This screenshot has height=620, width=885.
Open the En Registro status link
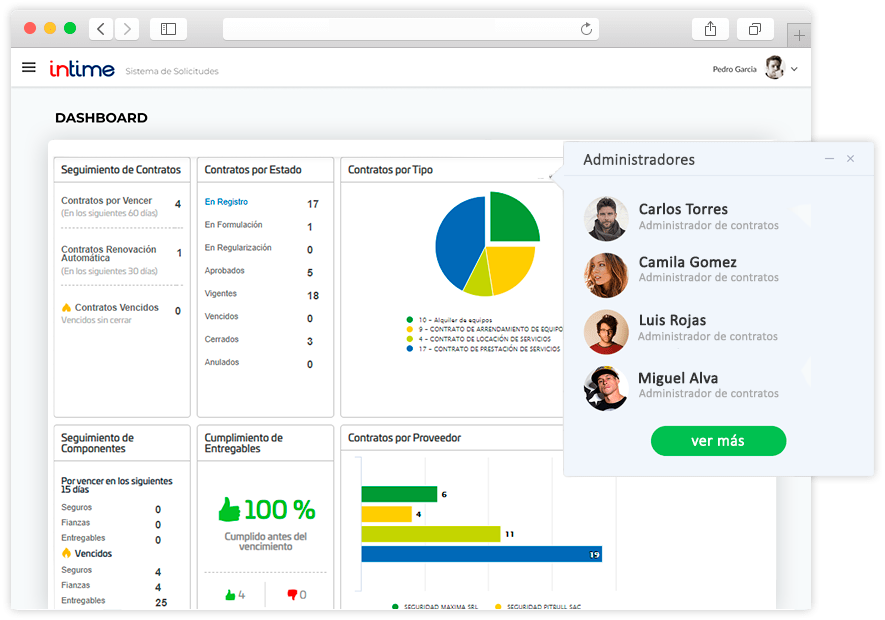coord(226,202)
